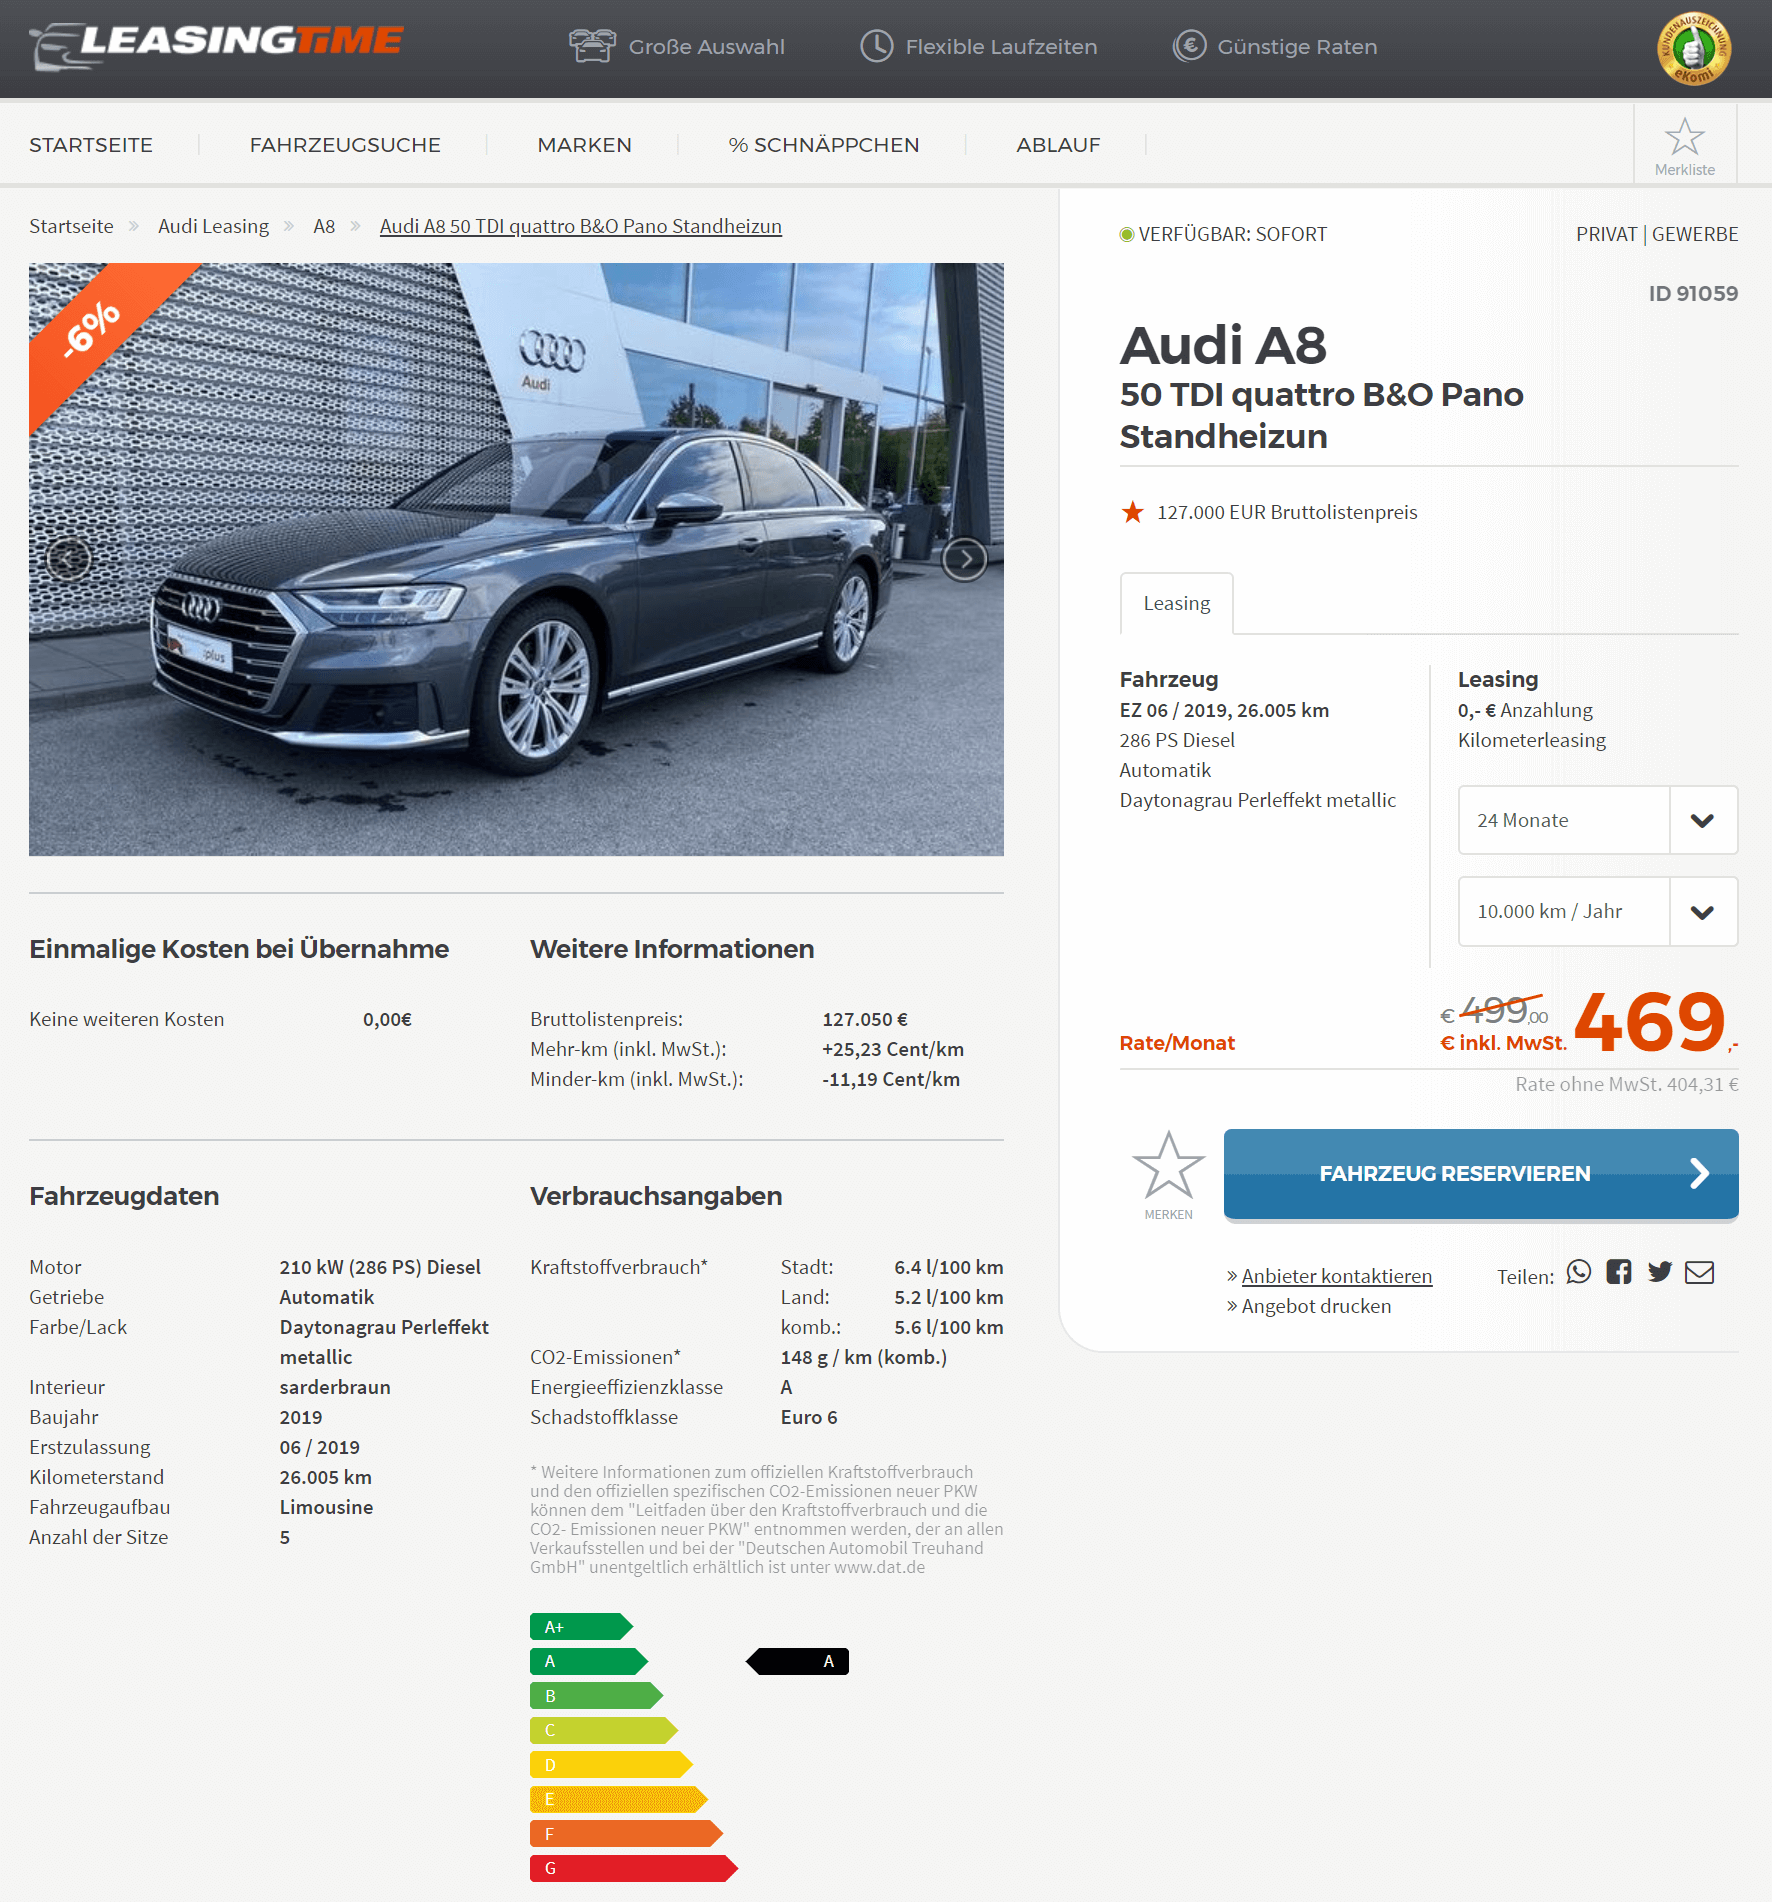Click the cars icon beside Große Auswahl
This screenshot has height=1902, width=1772.
pos(592,46)
